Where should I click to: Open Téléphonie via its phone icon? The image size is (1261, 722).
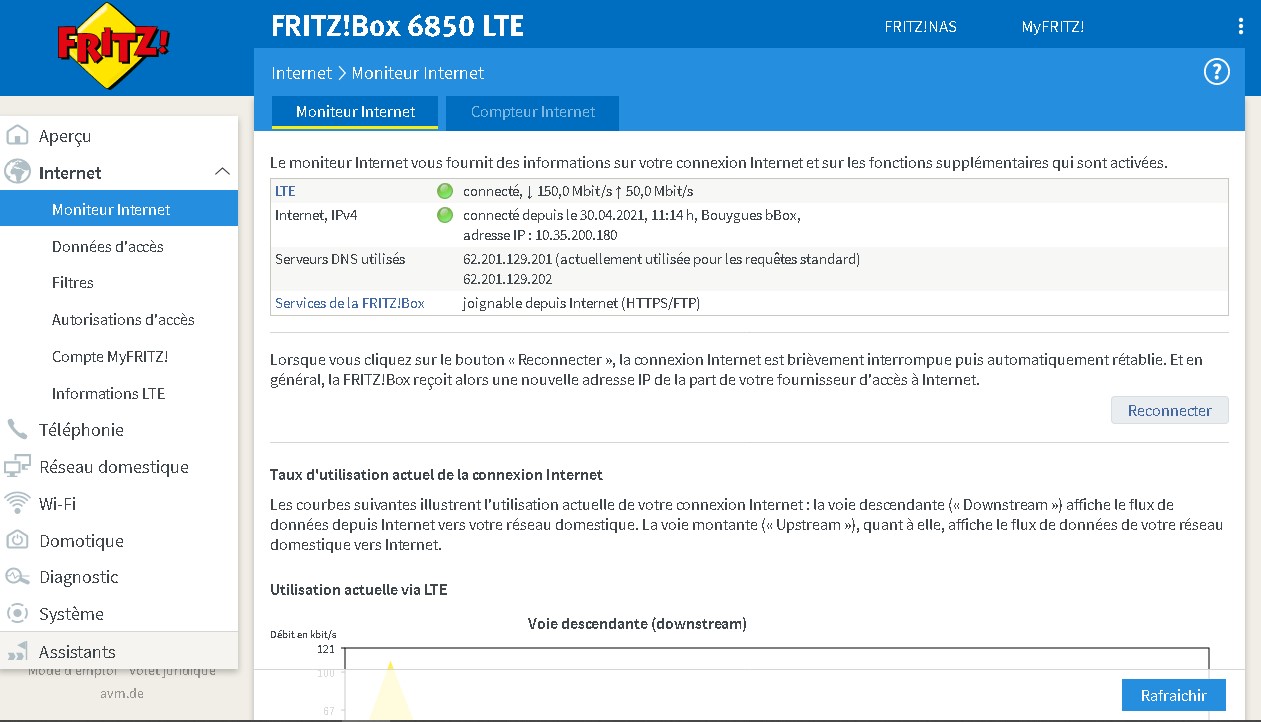coord(18,430)
